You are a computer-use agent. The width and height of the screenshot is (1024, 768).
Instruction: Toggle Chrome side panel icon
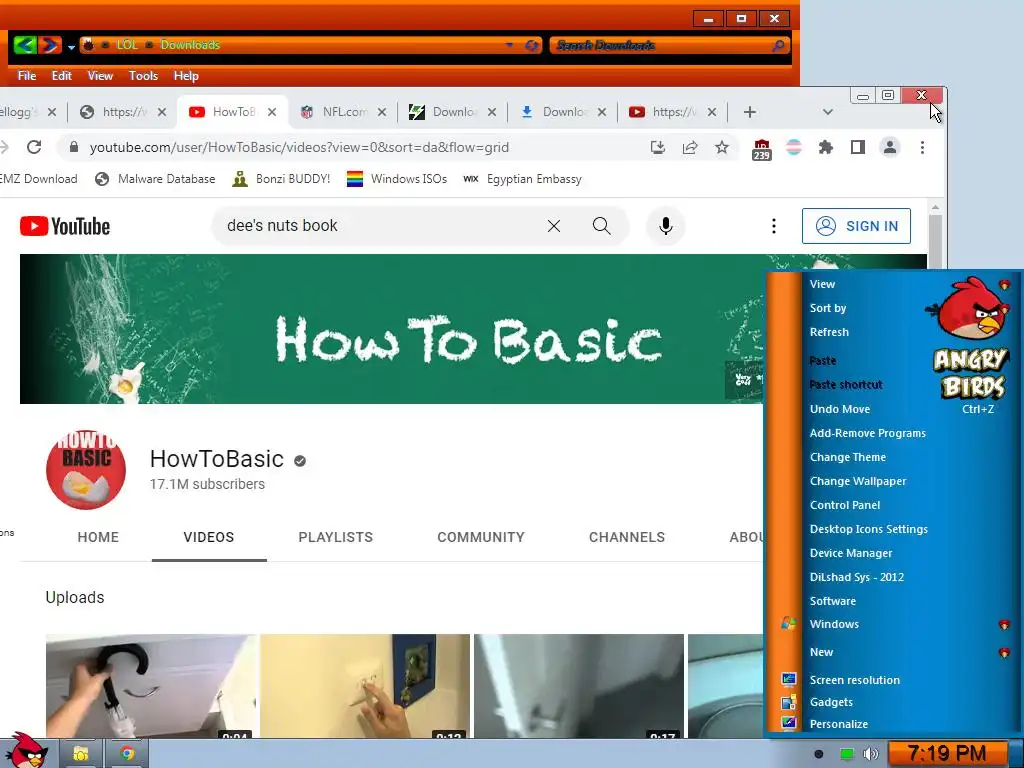click(857, 148)
